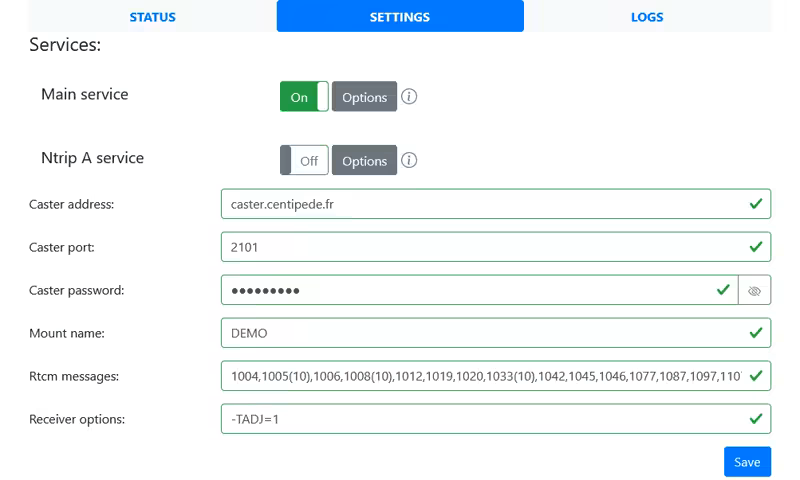Click the Caster address field
800x480 pixels.
click(x=480, y=204)
